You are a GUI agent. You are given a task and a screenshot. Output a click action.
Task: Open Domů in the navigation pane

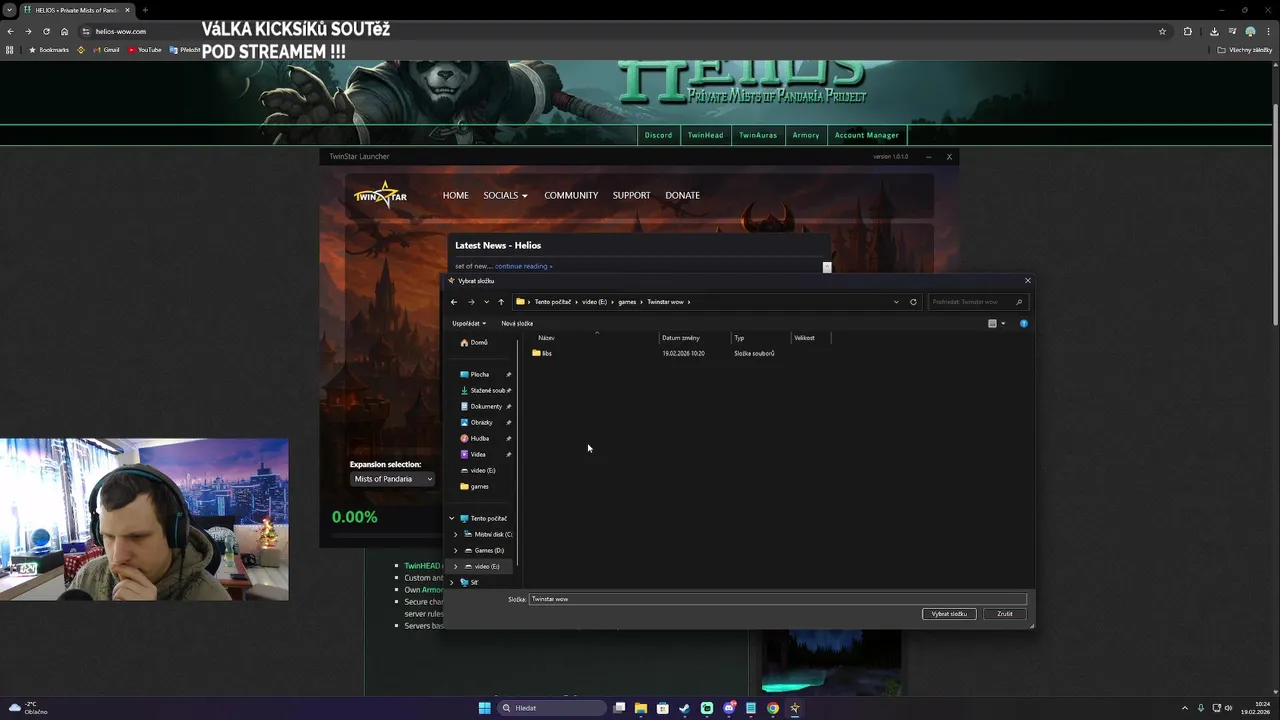pyautogui.click(x=474, y=342)
